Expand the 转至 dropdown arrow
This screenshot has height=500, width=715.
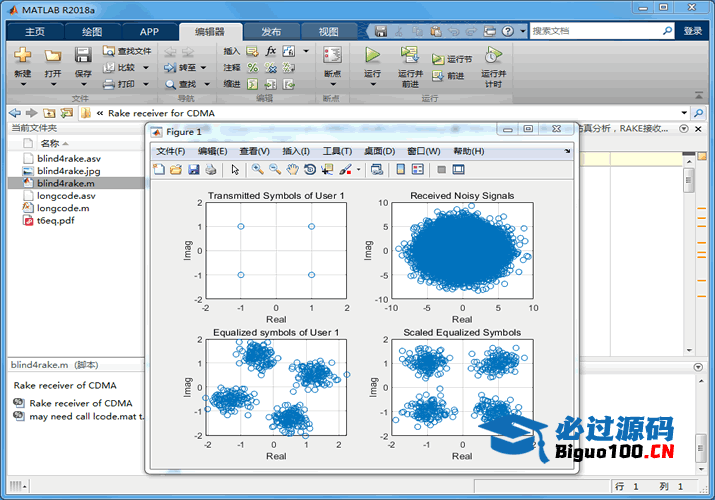[203, 67]
